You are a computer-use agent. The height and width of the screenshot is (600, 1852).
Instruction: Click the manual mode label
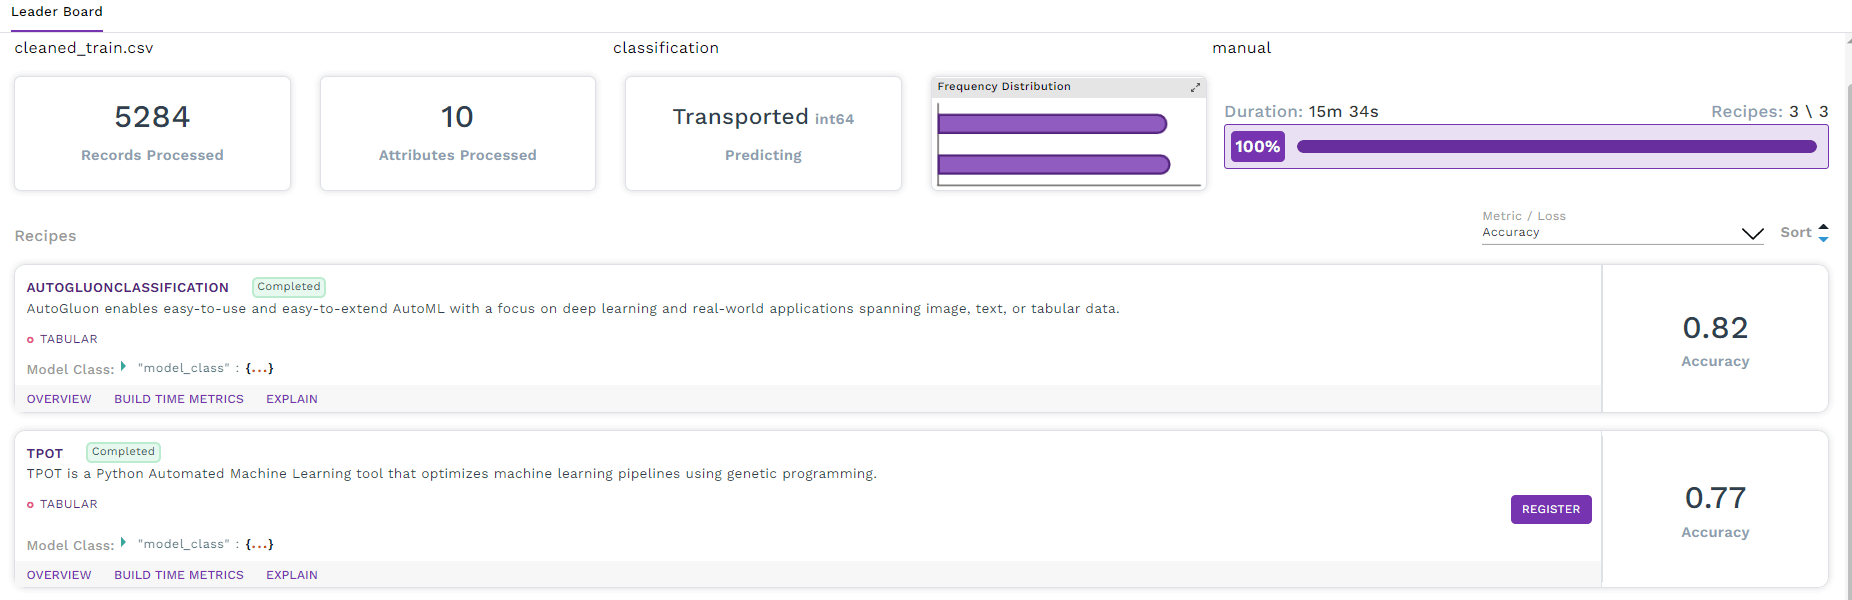click(x=1242, y=48)
